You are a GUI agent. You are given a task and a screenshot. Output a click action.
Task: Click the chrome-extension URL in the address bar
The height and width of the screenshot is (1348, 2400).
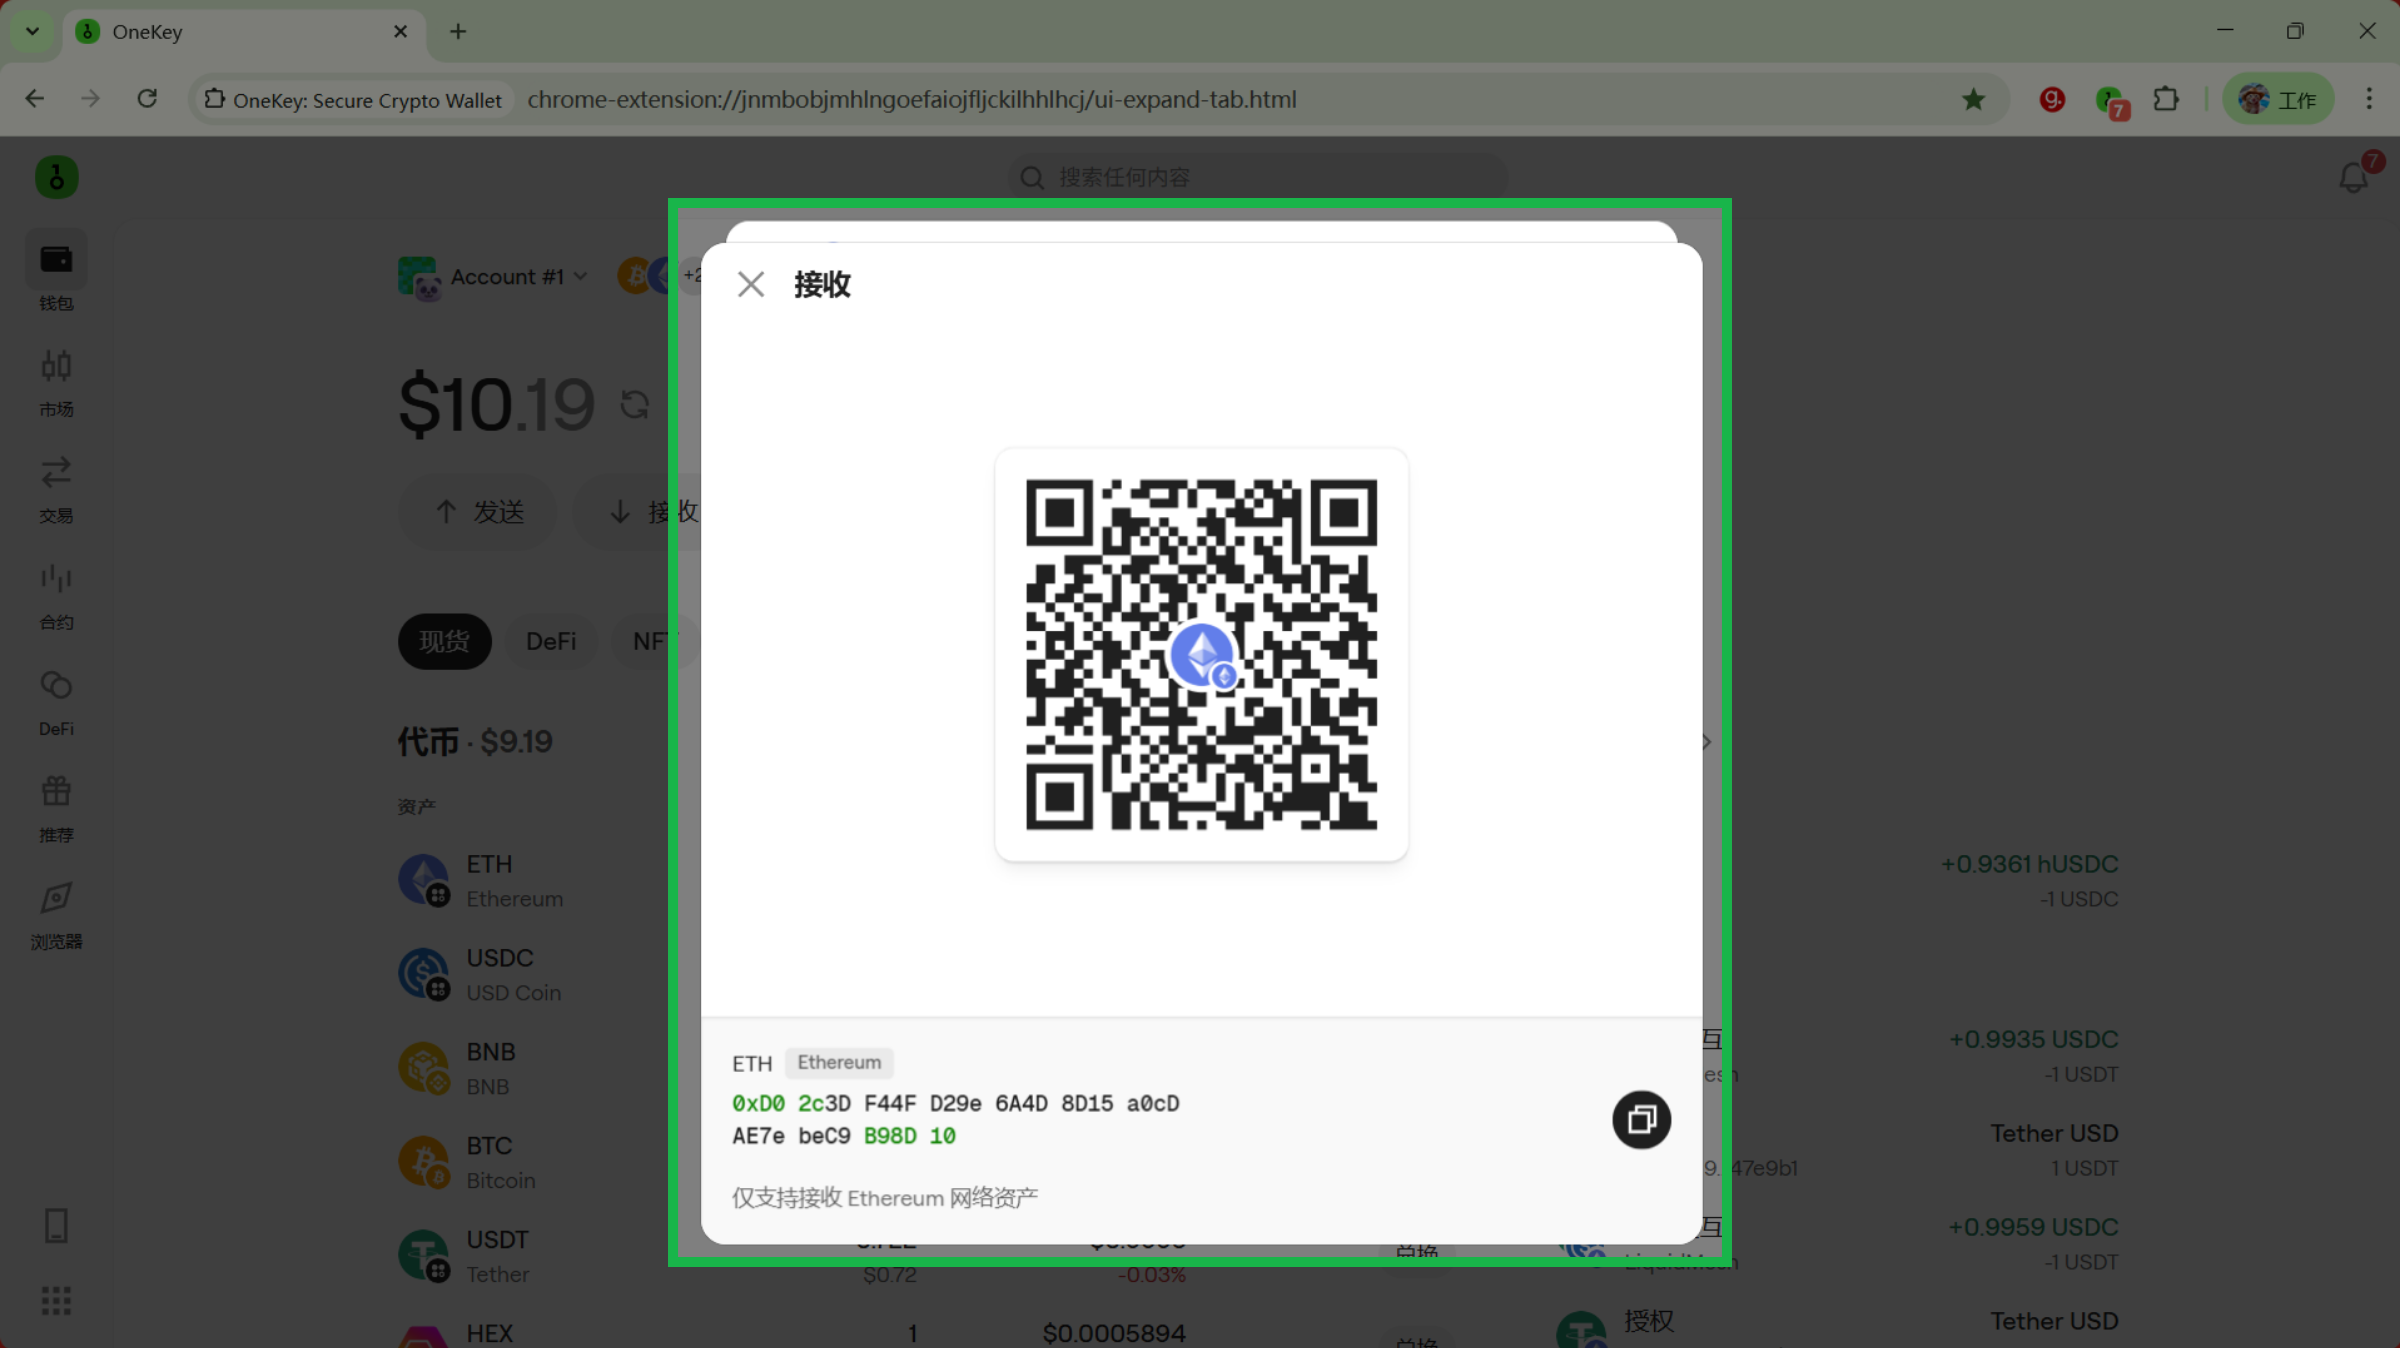pyautogui.click(x=912, y=100)
